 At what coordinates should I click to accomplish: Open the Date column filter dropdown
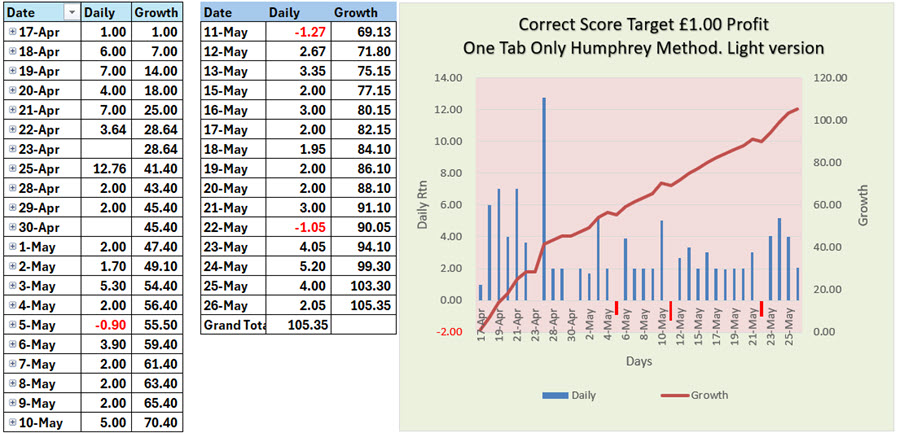[70, 13]
